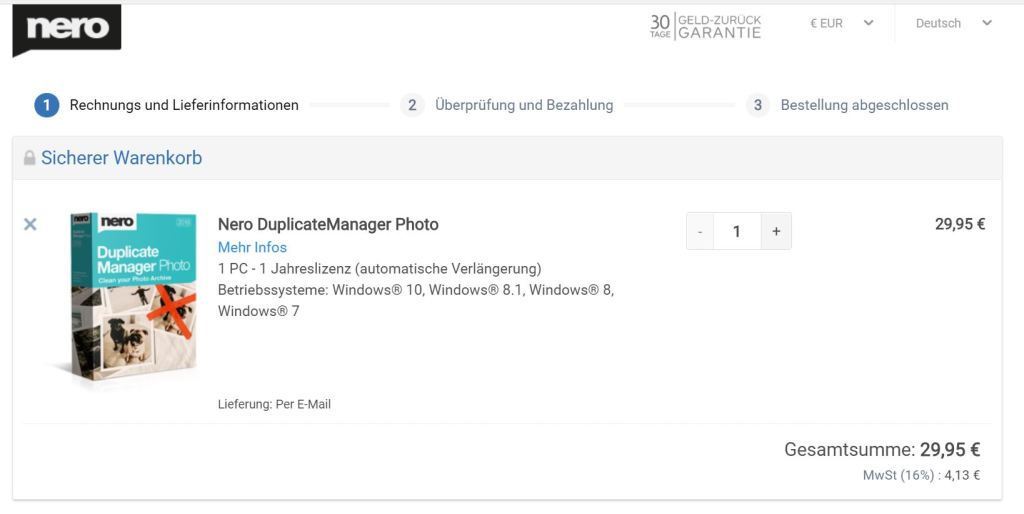Click the step 3 number circle
This screenshot has height=514, width=1024.
click(x=758, y=105)
